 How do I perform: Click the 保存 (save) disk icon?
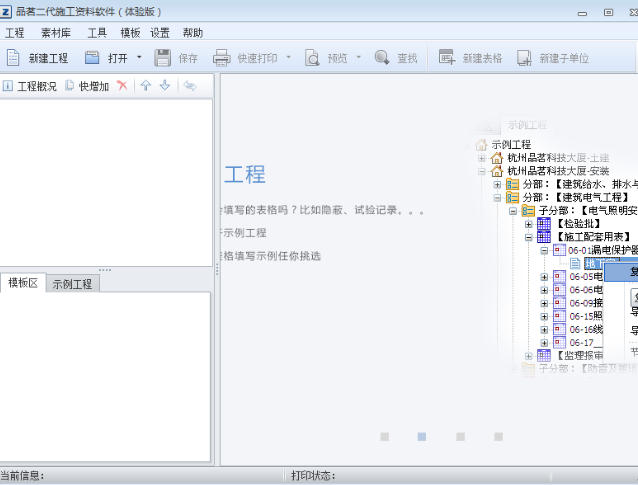pos(163,58)
